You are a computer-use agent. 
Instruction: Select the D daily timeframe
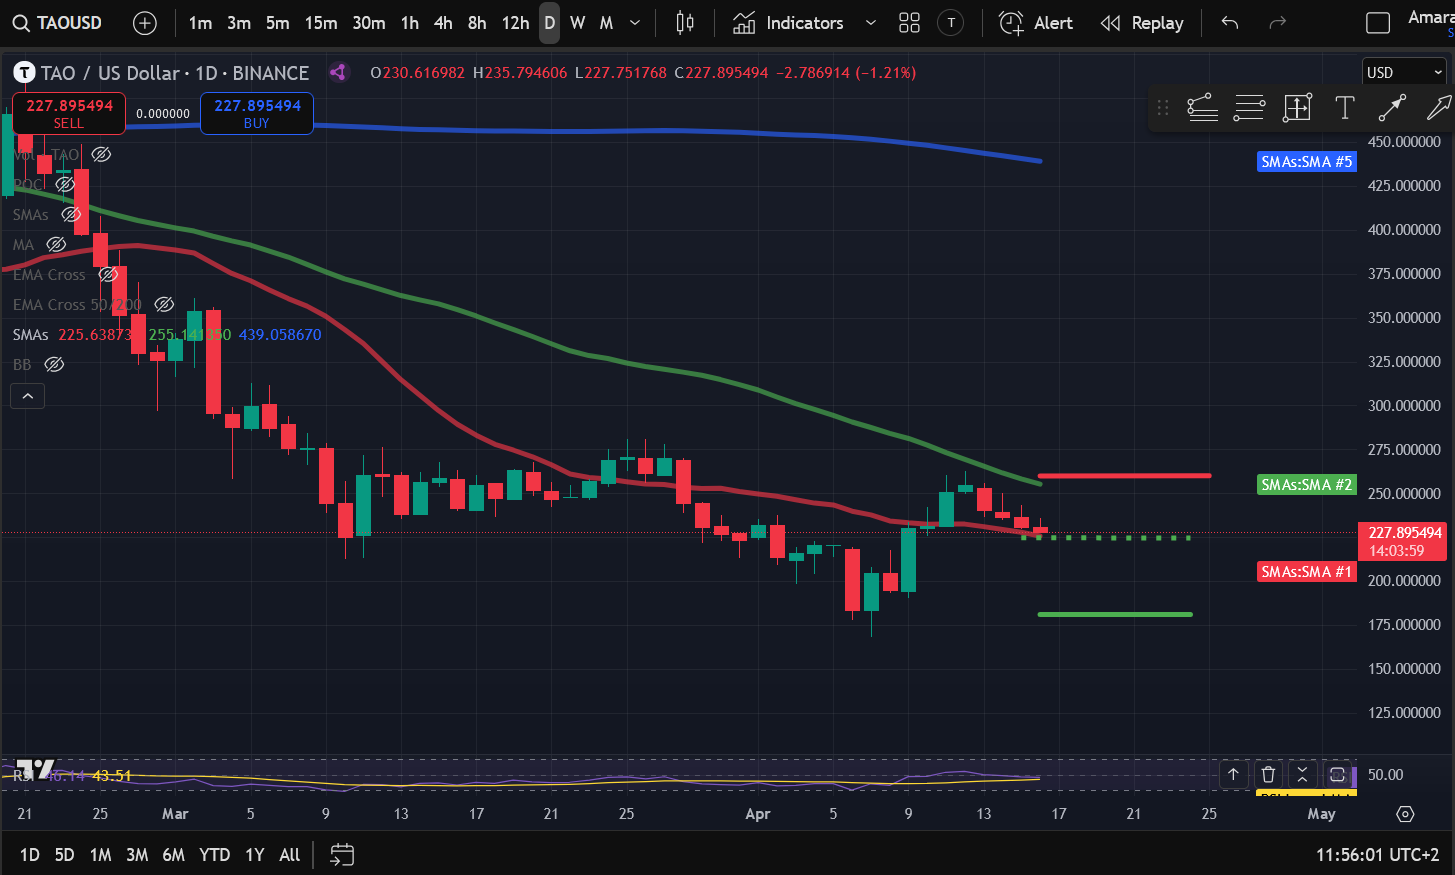(550, 23)
